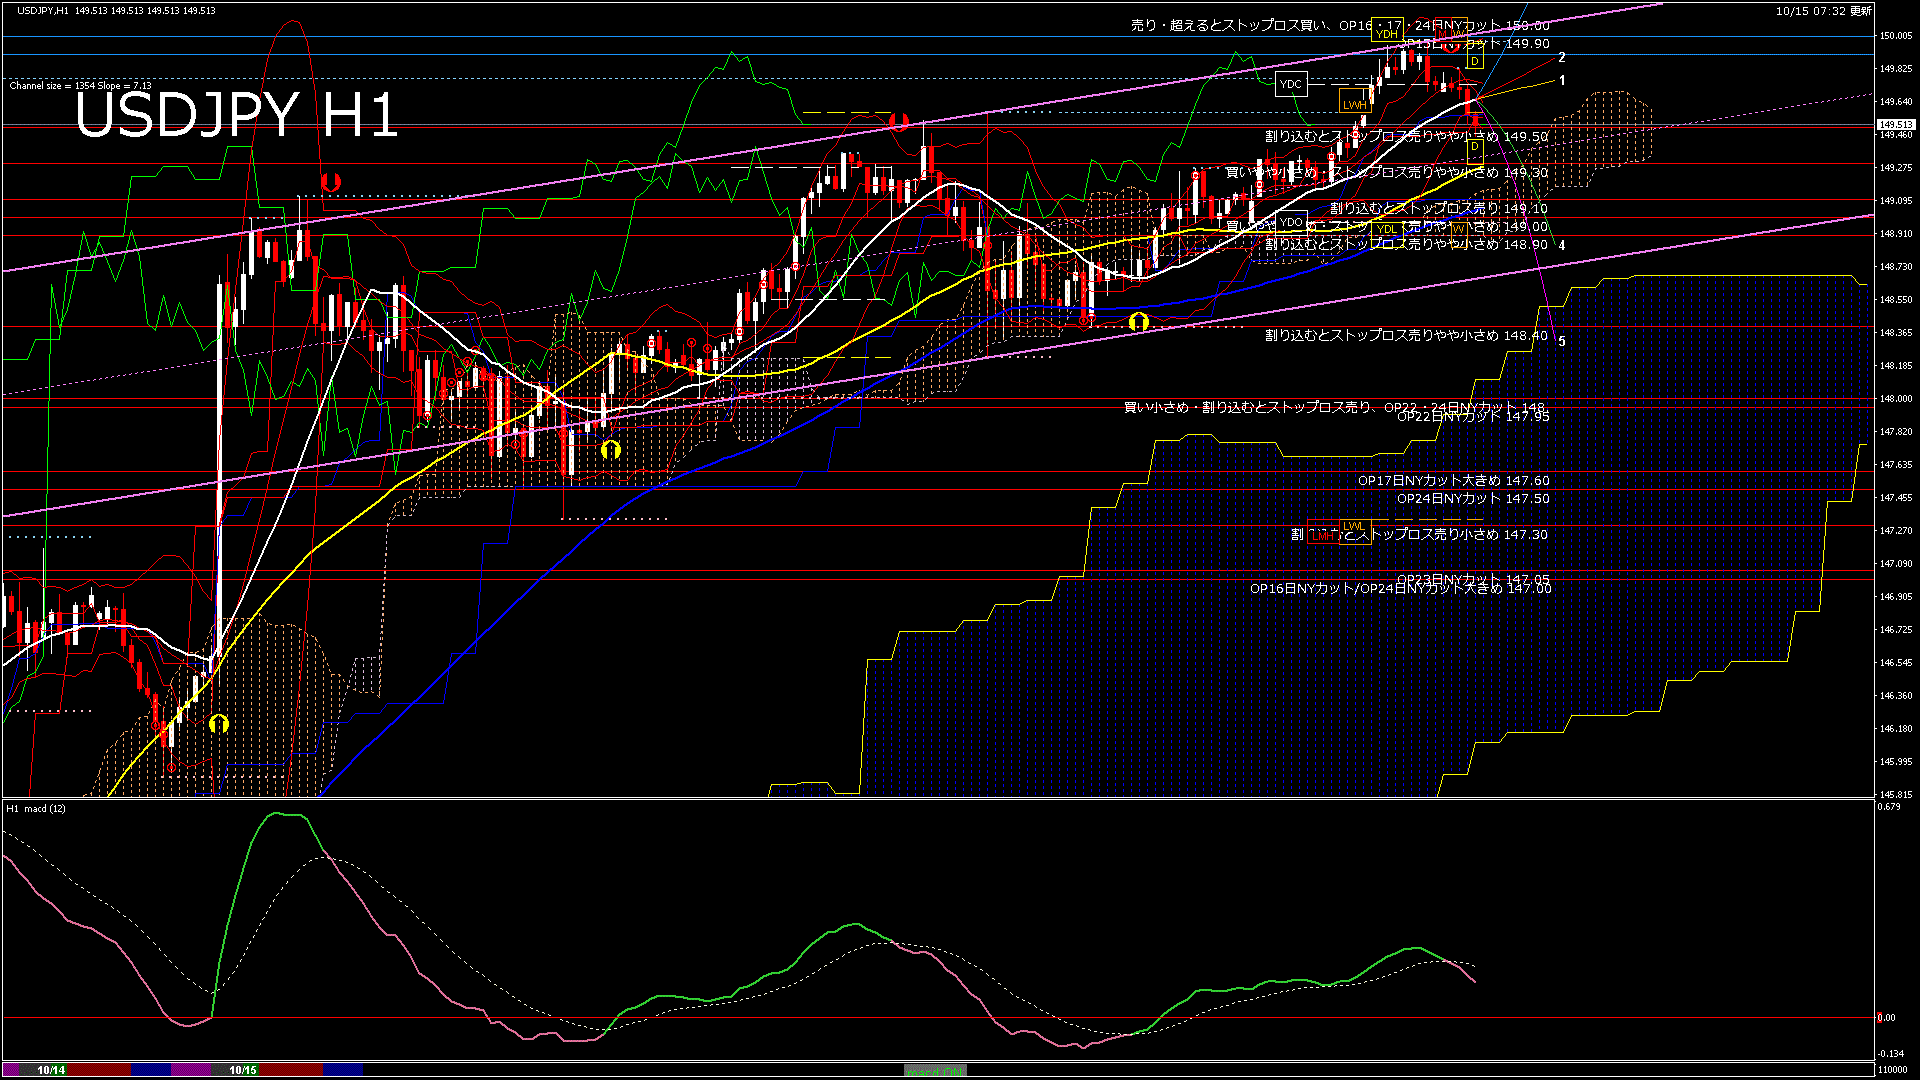
Task: Click yellow horseshoe marker on 148.40 line
Action: pos(1138,321)
